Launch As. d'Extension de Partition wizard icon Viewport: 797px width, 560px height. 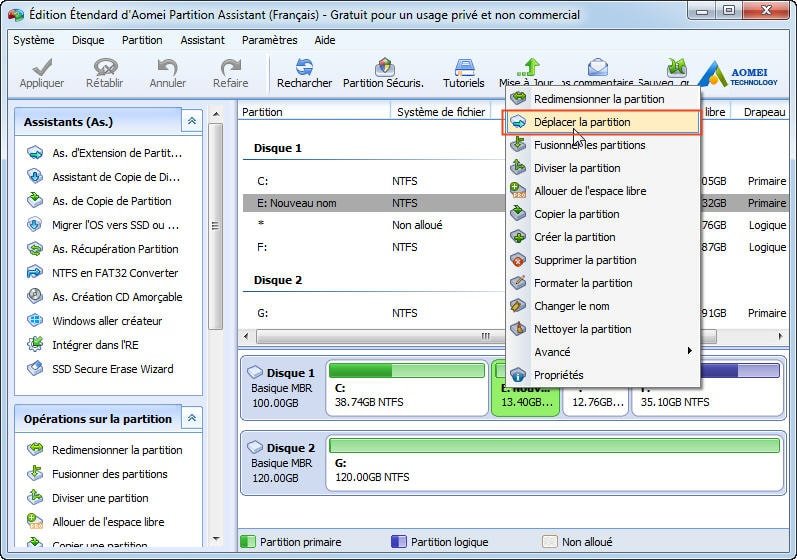(x=35, y=152)
